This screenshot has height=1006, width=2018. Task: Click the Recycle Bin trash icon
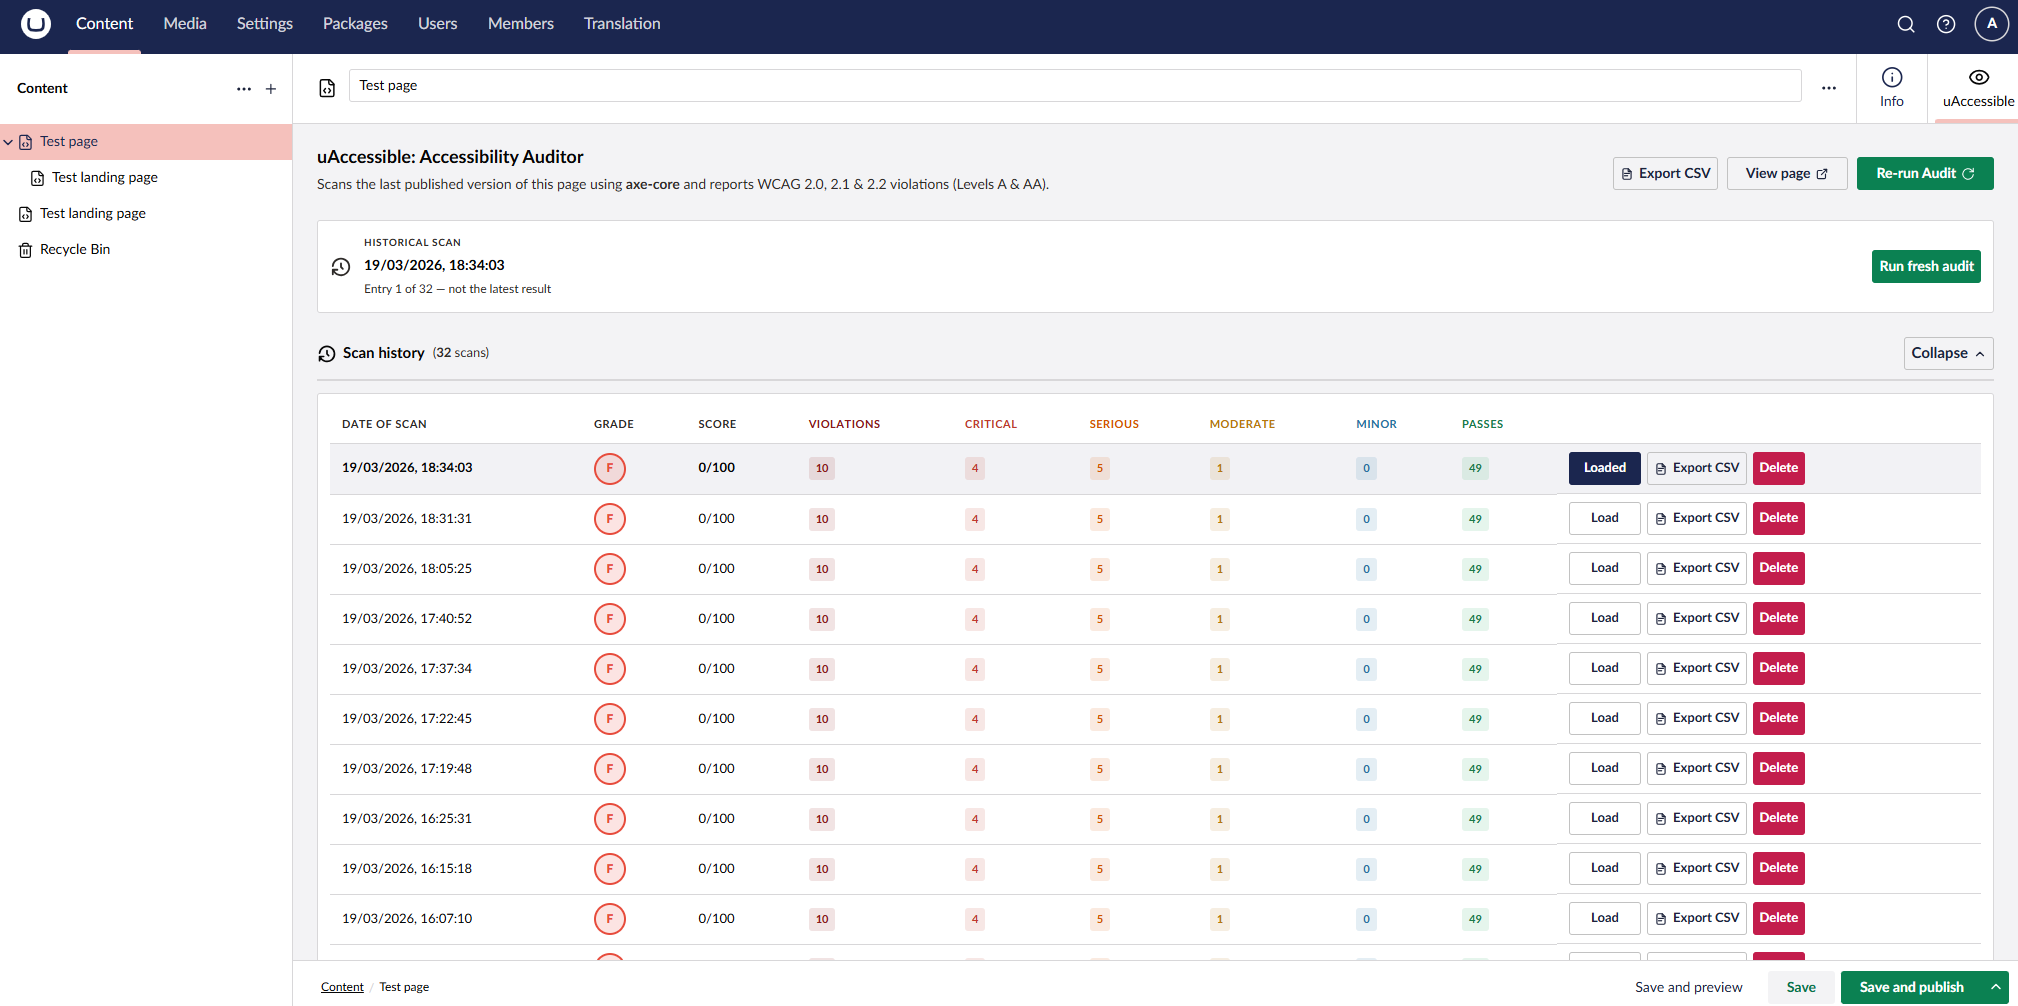pyautogui.click(x=24, y=249)
